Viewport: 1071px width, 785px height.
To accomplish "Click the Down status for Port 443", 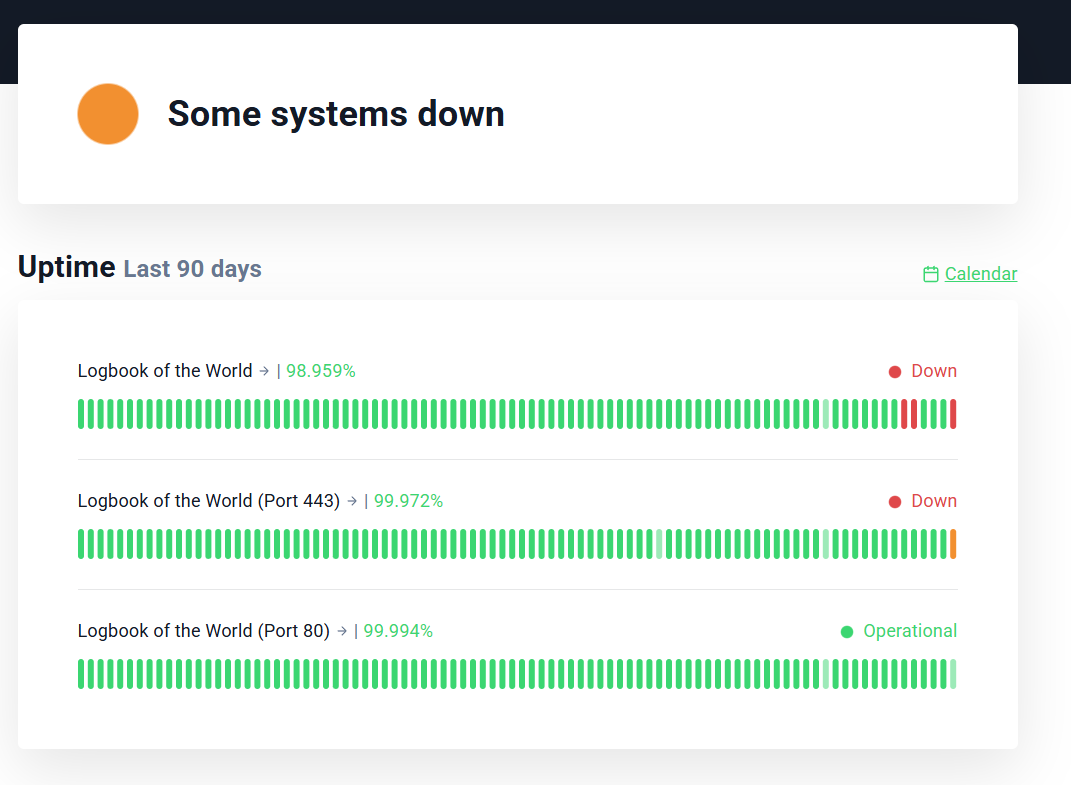I will pyautogui.click(x=934, y=501).
